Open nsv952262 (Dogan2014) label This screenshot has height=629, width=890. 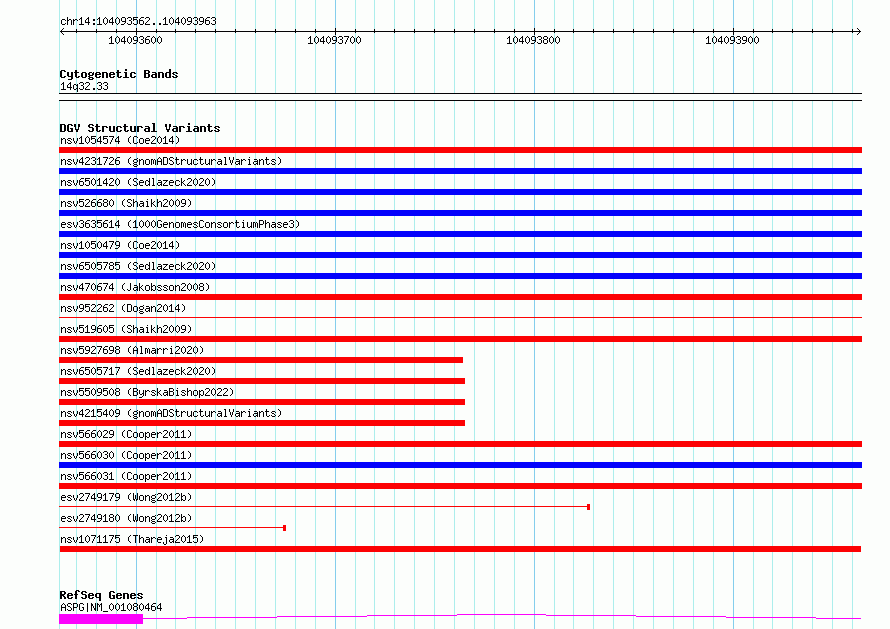pos(123,308)
